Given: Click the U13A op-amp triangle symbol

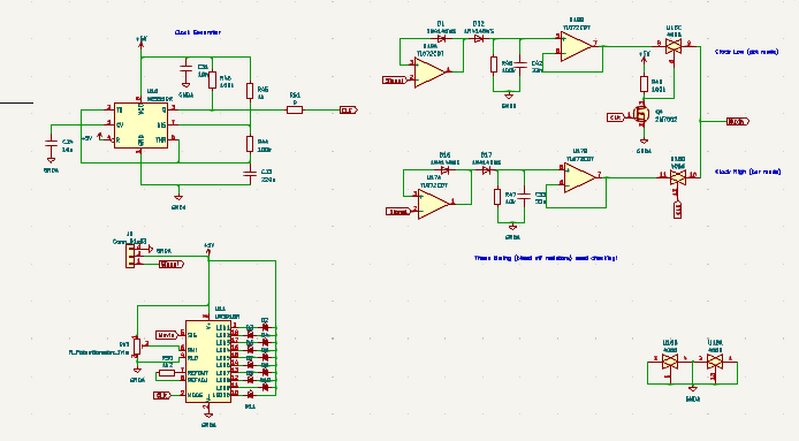Looking at the screenshot, I should tap(431, 70).
